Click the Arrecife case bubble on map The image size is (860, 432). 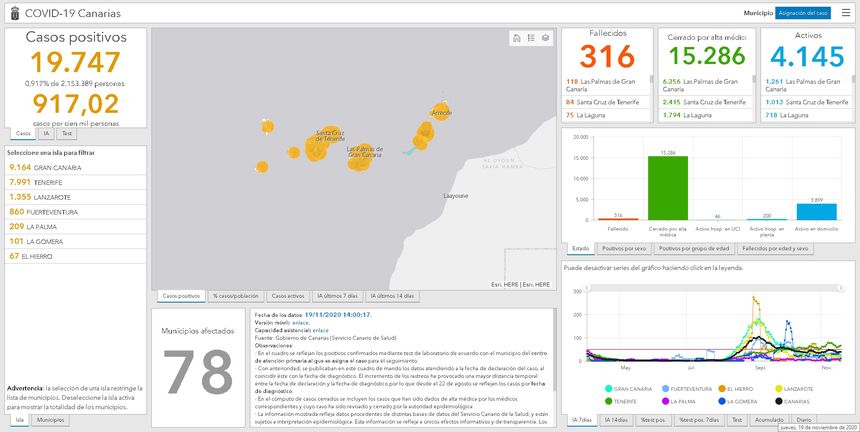click(x=440, y=112)
